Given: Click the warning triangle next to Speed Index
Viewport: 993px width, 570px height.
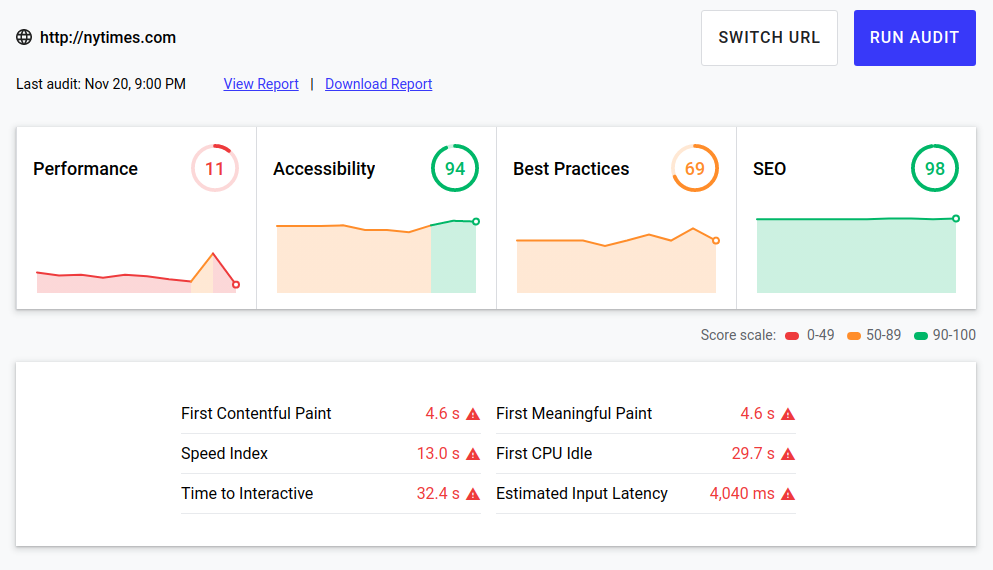Looking at the screenshot, I should coord(473,454).
